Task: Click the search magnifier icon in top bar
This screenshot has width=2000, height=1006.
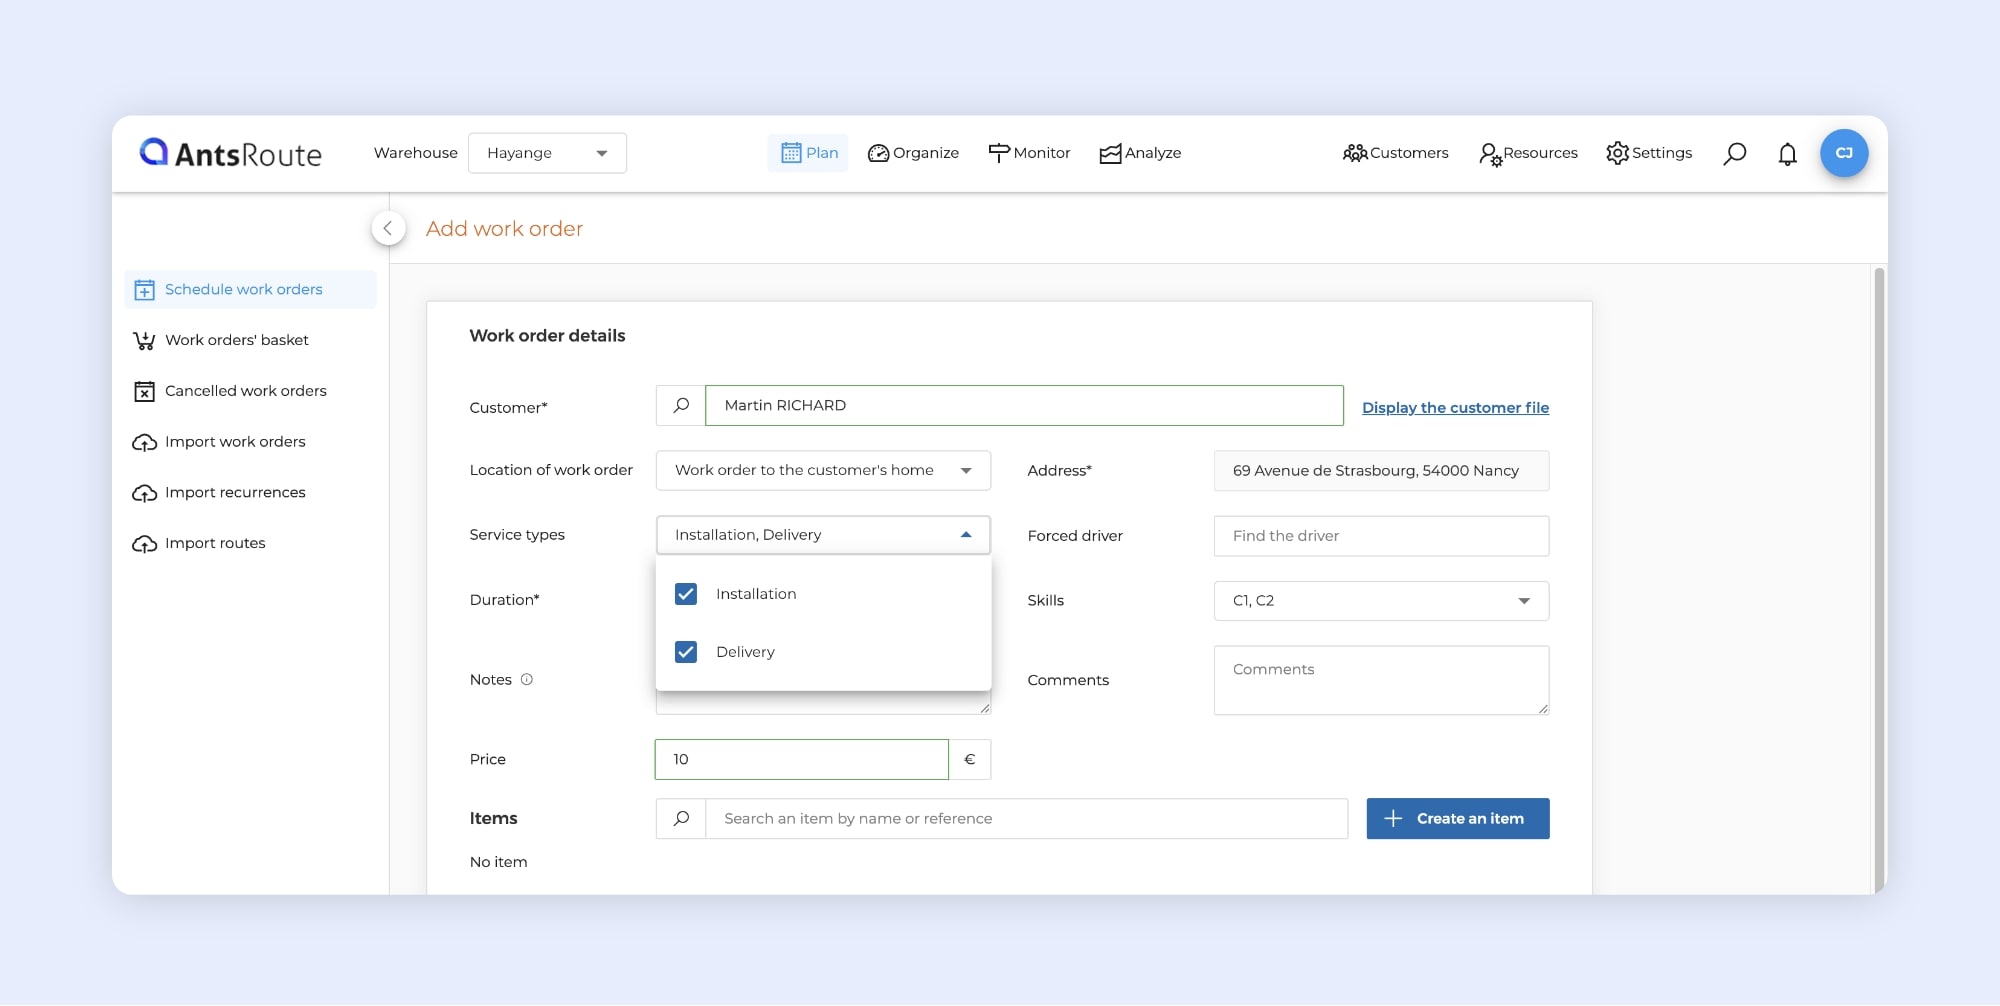Action: pos(1735,153)
